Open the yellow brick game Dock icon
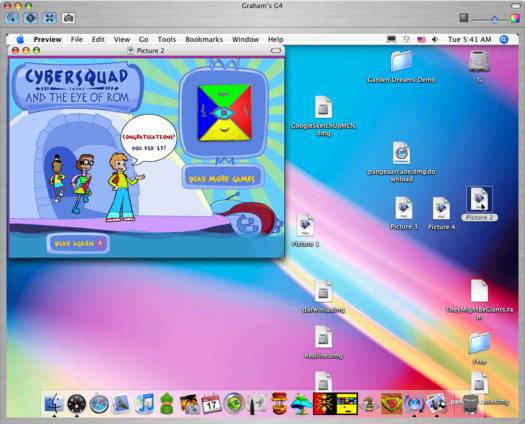The width and height of the screenshot is (525, 424). click(x=347, y=404)
